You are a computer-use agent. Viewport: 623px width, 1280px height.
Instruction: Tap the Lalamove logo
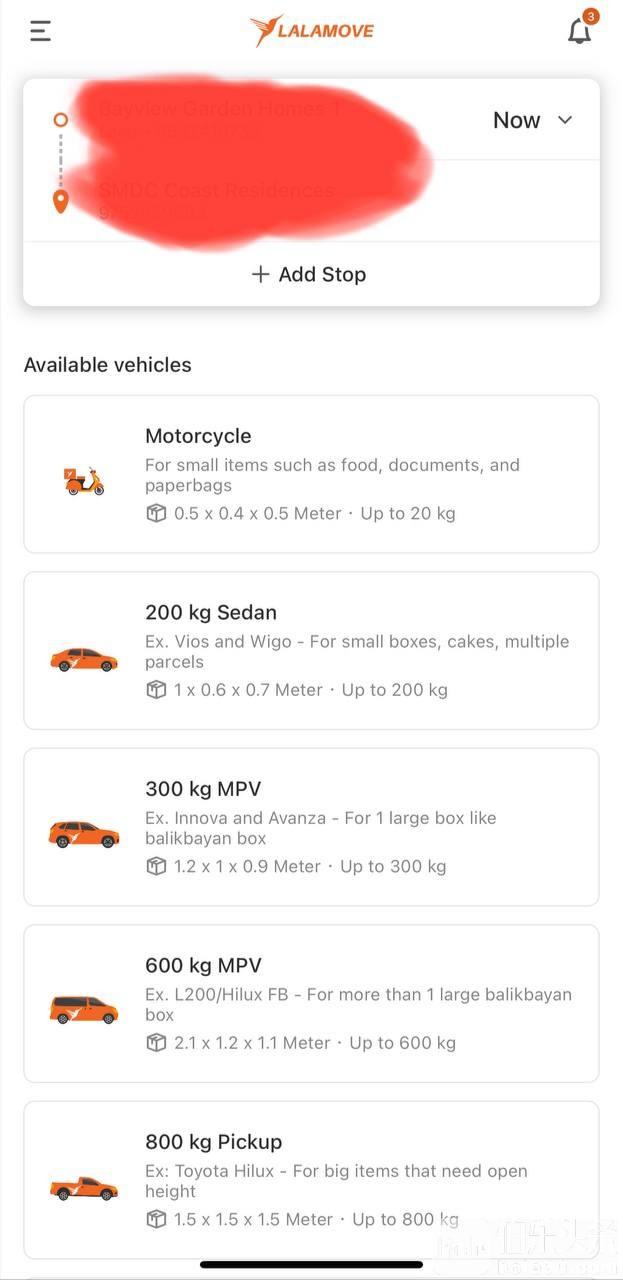pos(312,31)
